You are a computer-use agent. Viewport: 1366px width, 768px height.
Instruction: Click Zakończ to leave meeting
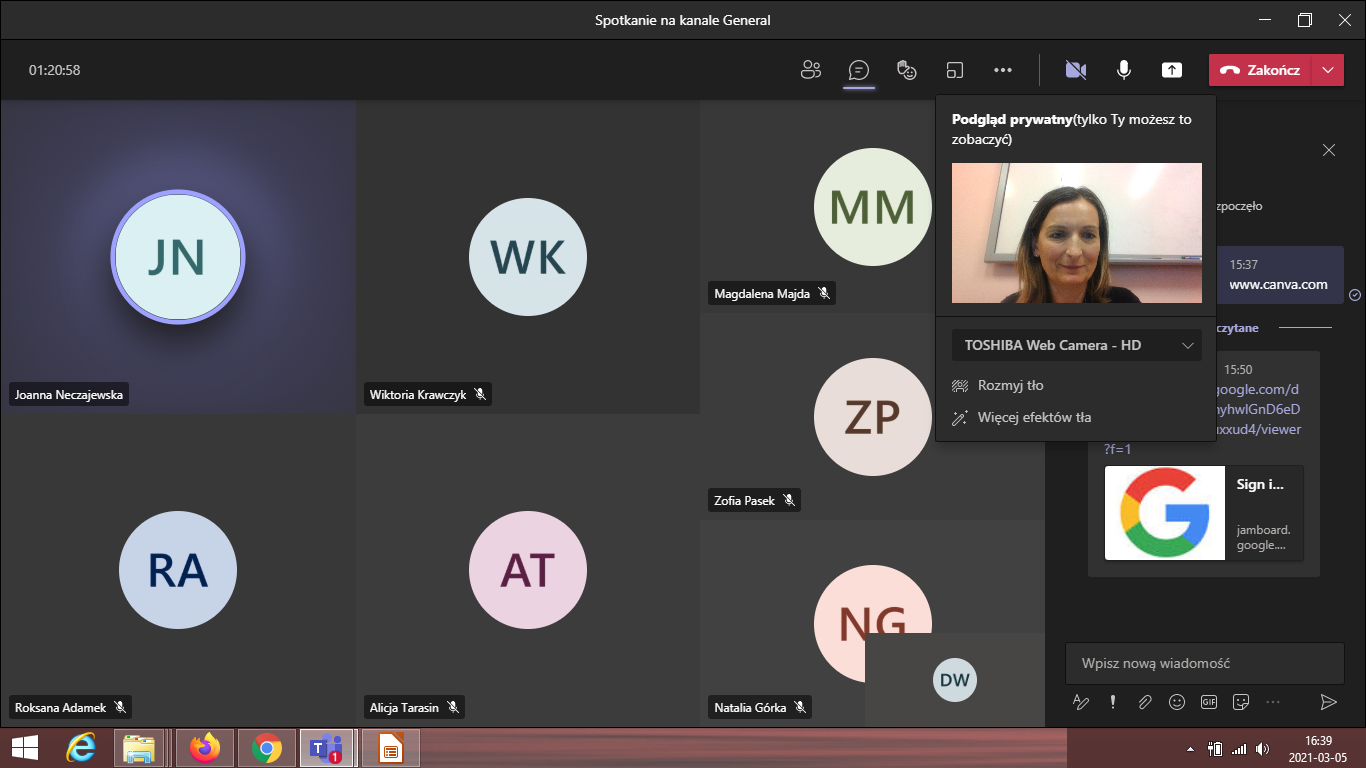tap(1260, 70)
